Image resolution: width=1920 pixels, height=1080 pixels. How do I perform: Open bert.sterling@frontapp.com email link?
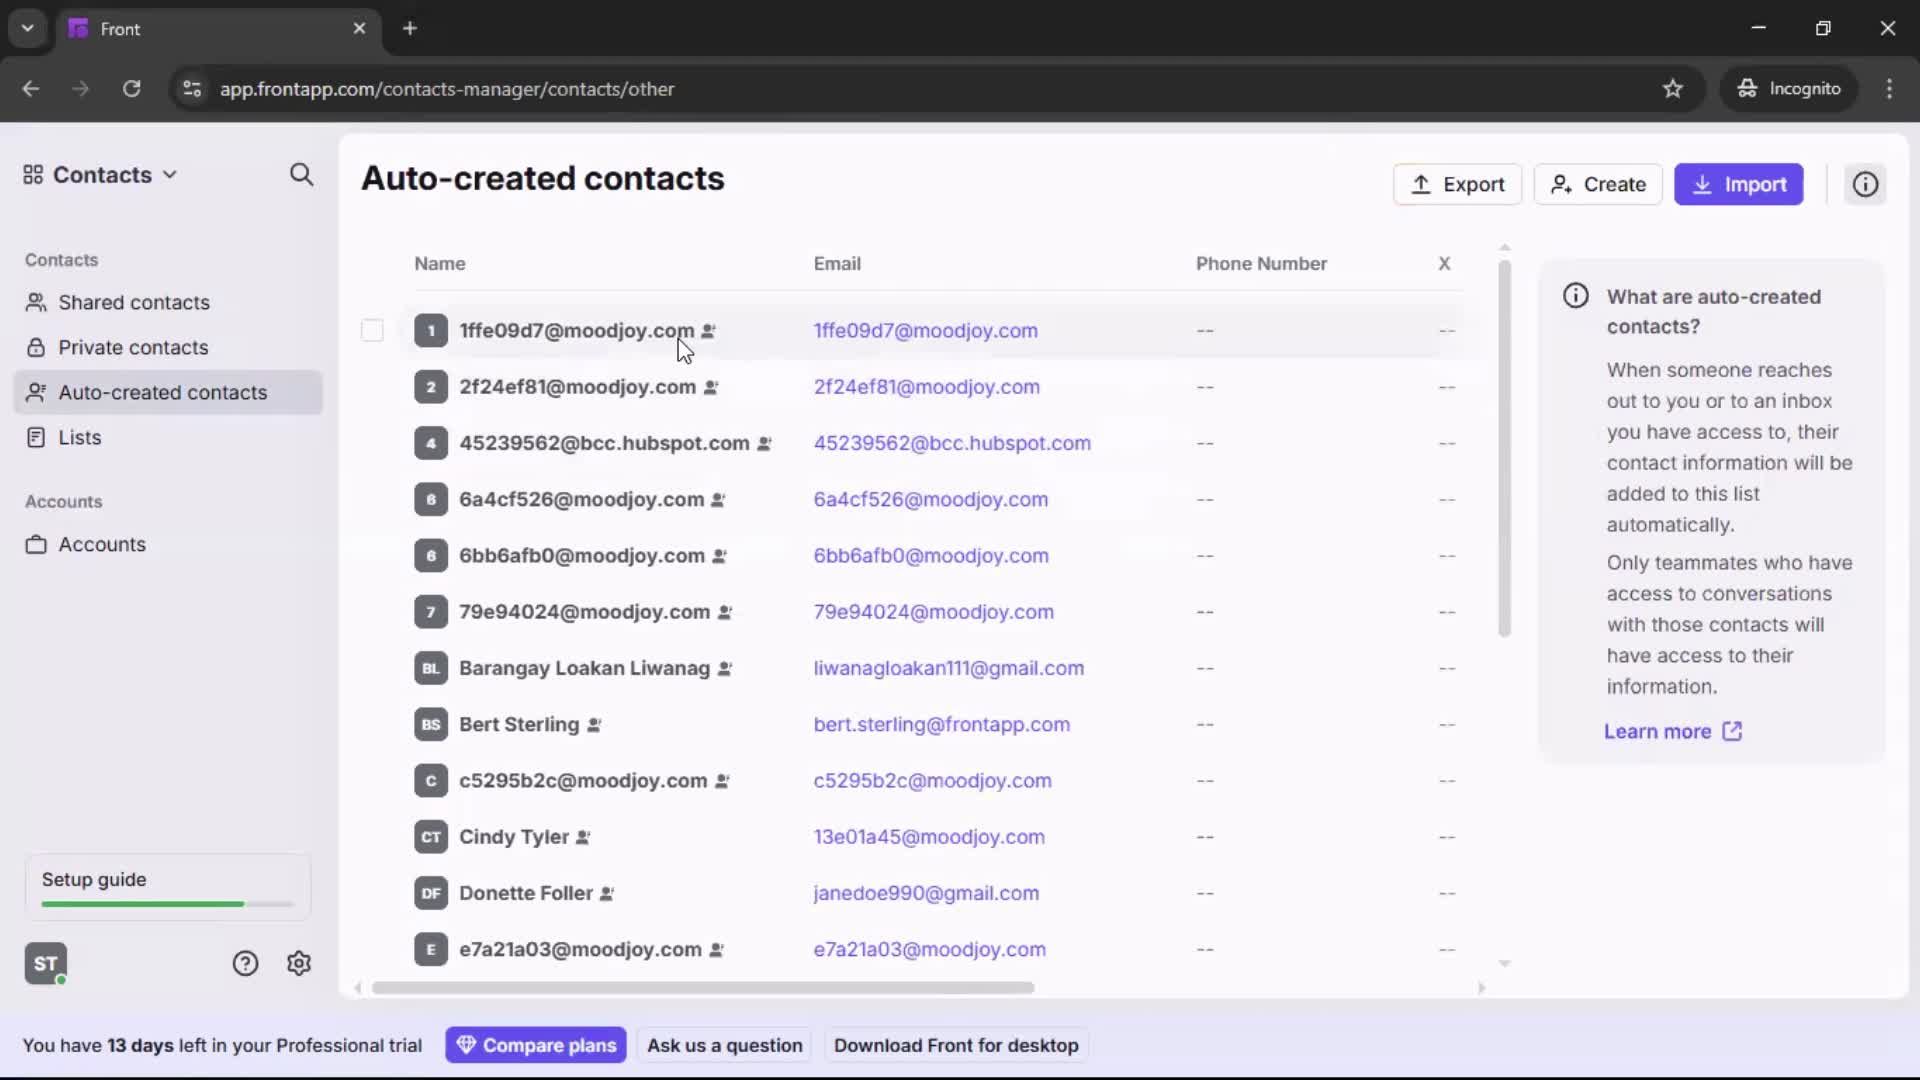pyautogui.click(x=941, y=725)
